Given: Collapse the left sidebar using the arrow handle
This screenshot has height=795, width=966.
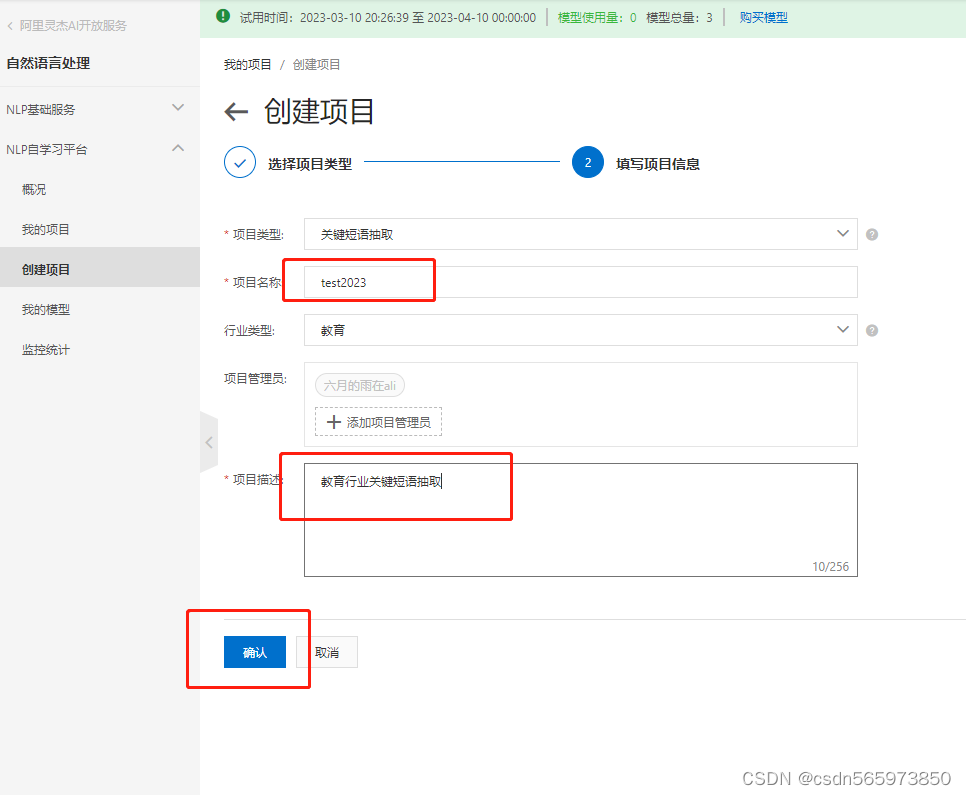Looking at the screenshot, I should (209, 442).
